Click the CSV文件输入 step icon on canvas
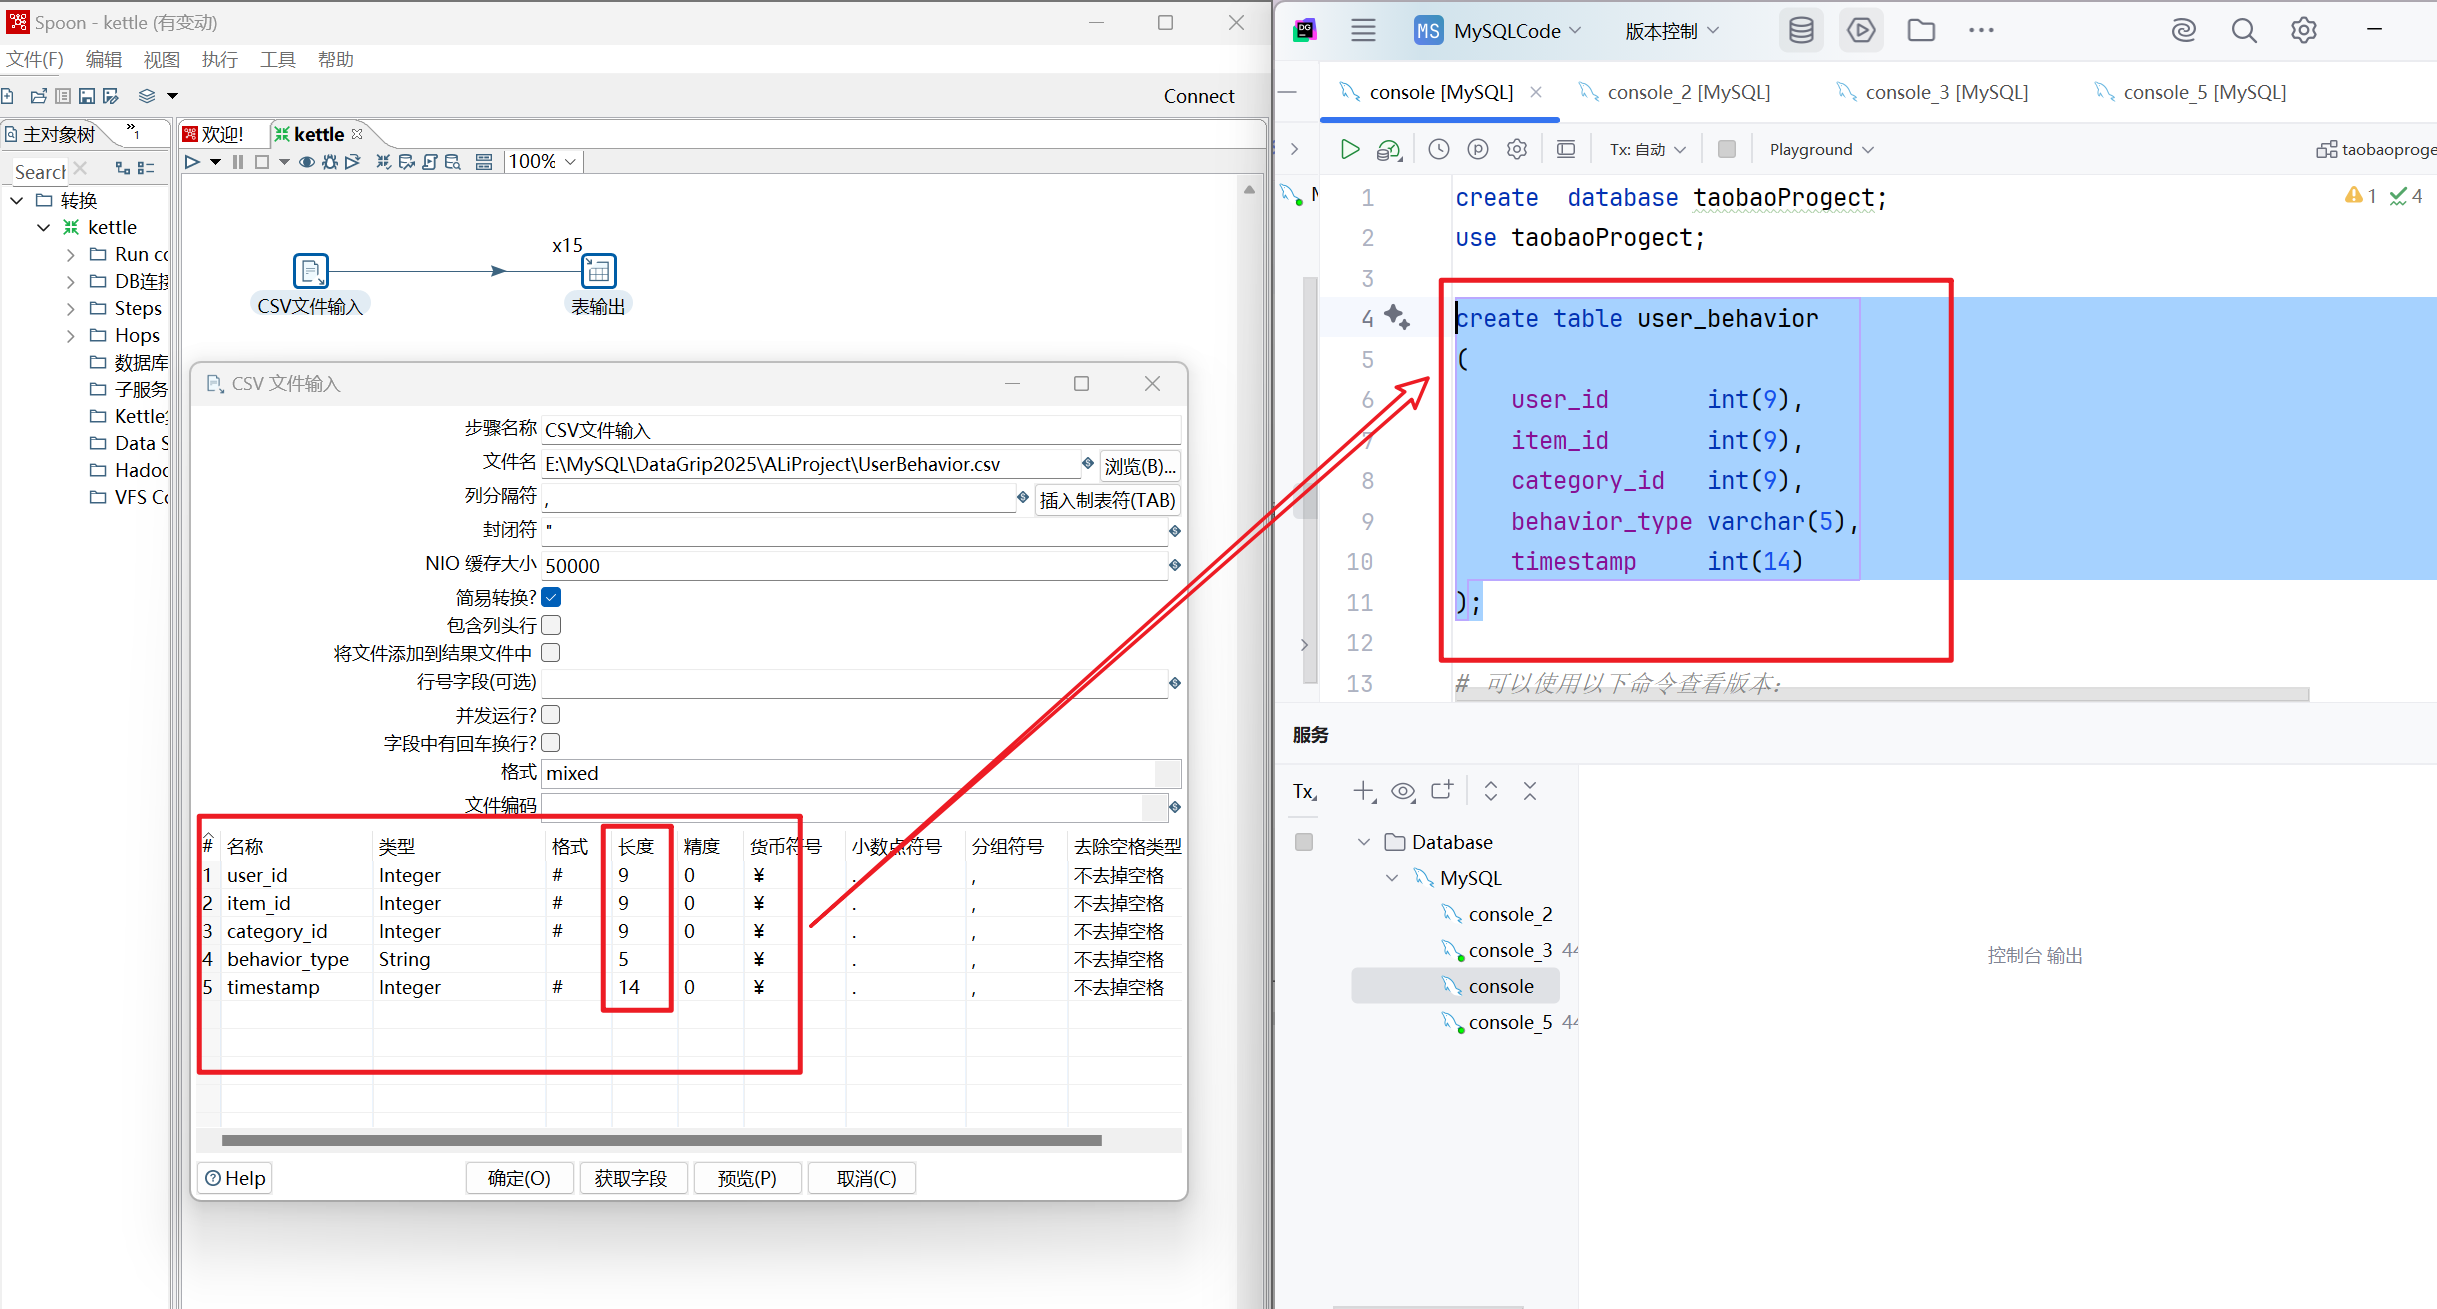Viewport: 2437px width, 1309px height. coord(310,271)
